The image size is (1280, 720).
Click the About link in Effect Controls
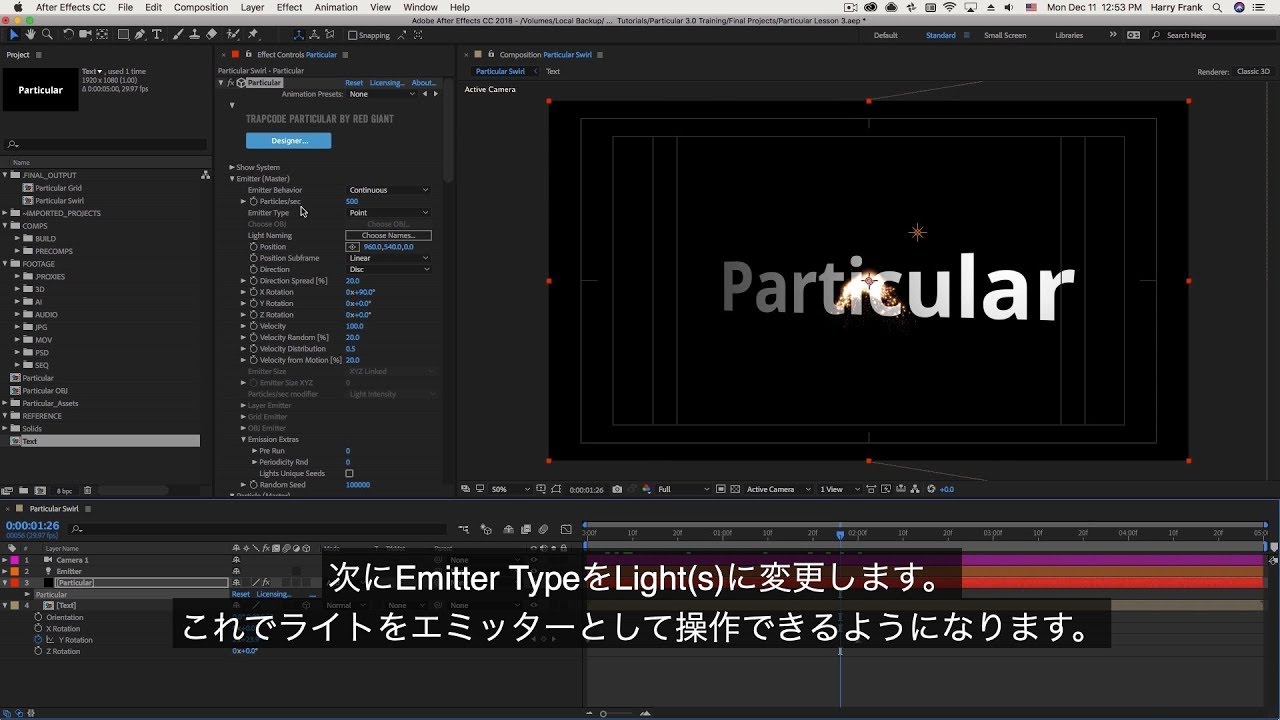[x=424, y=83]
